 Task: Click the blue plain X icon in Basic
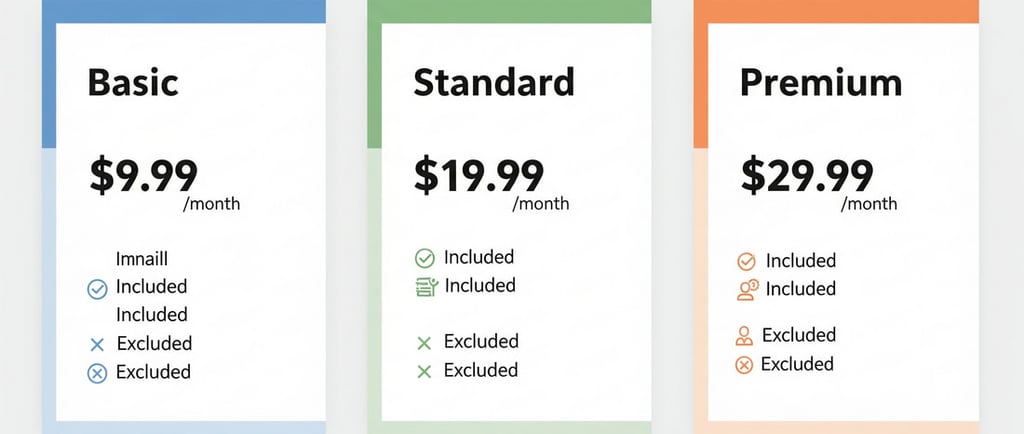(x=97, y=345)
